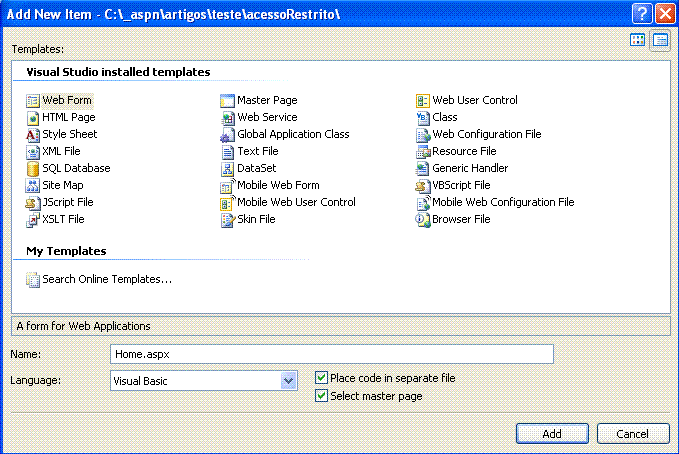This screenshot has width=679, height=454.
Task: Choose the Global Application Class icon
Action: click(227, 134)
